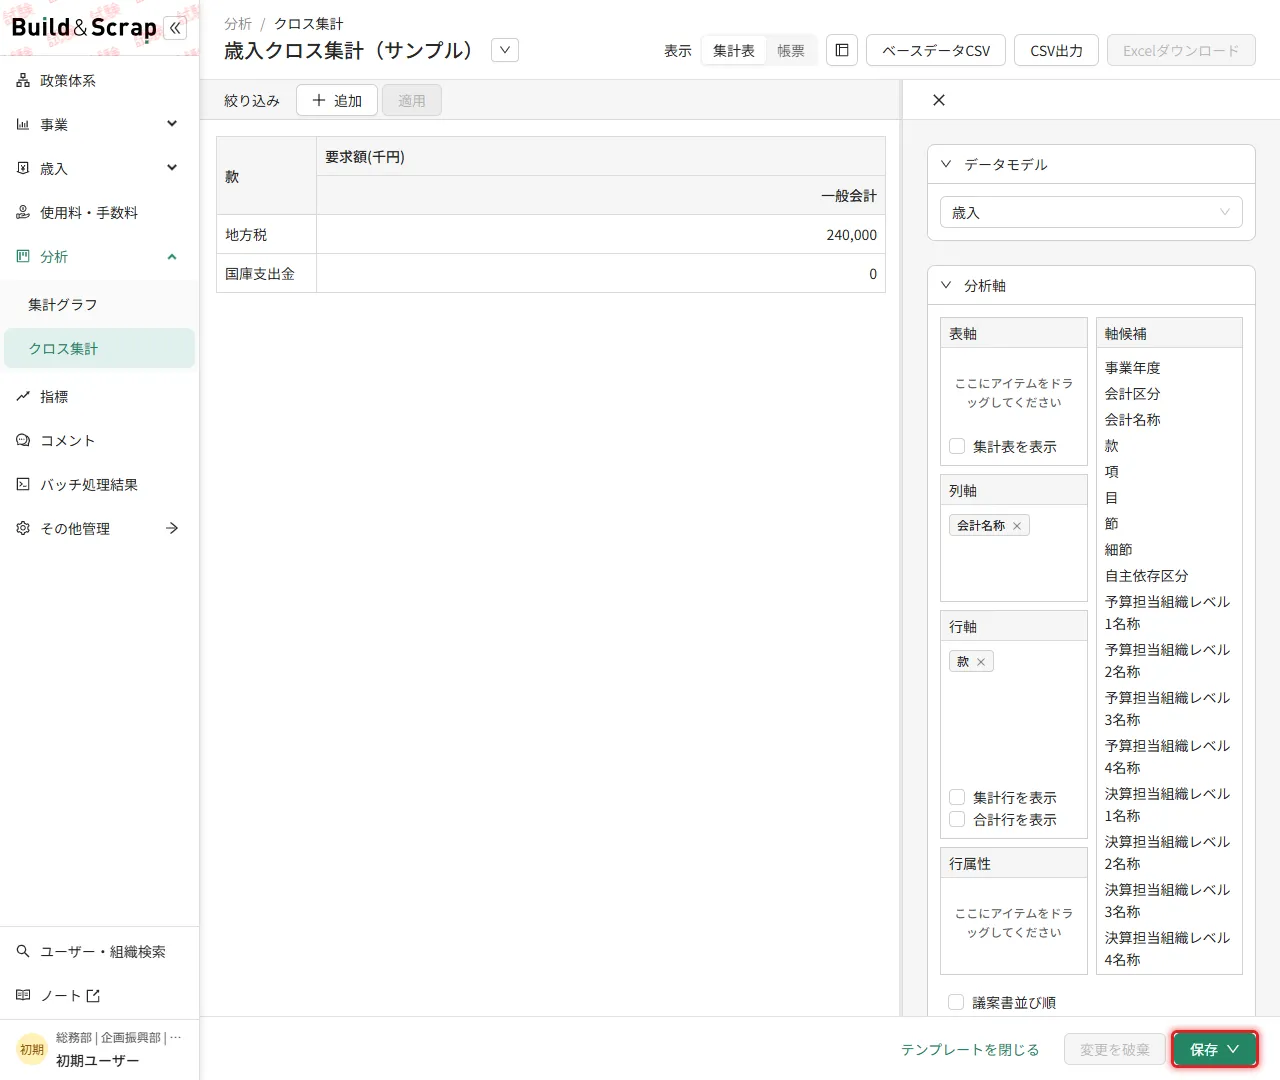Viewport: 1280px width, 1080px height.
Task: Click the CSV出力 button
Action: [1056, 51]
